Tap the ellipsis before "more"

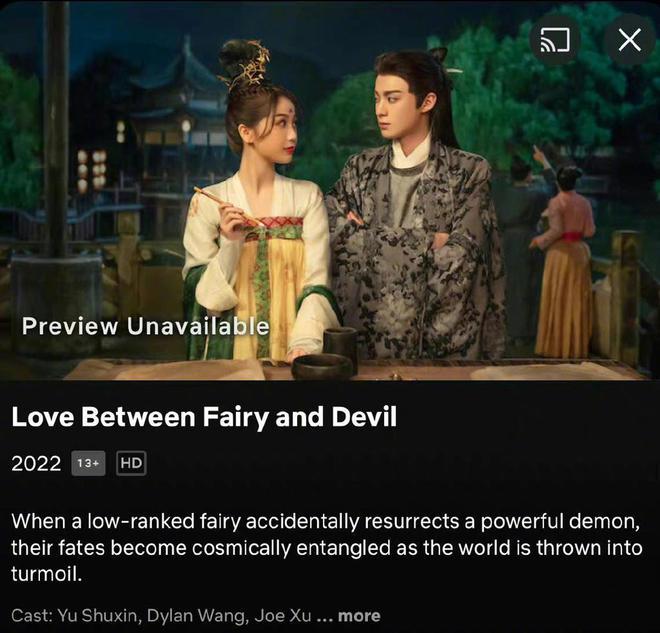[x=325, y=617]
